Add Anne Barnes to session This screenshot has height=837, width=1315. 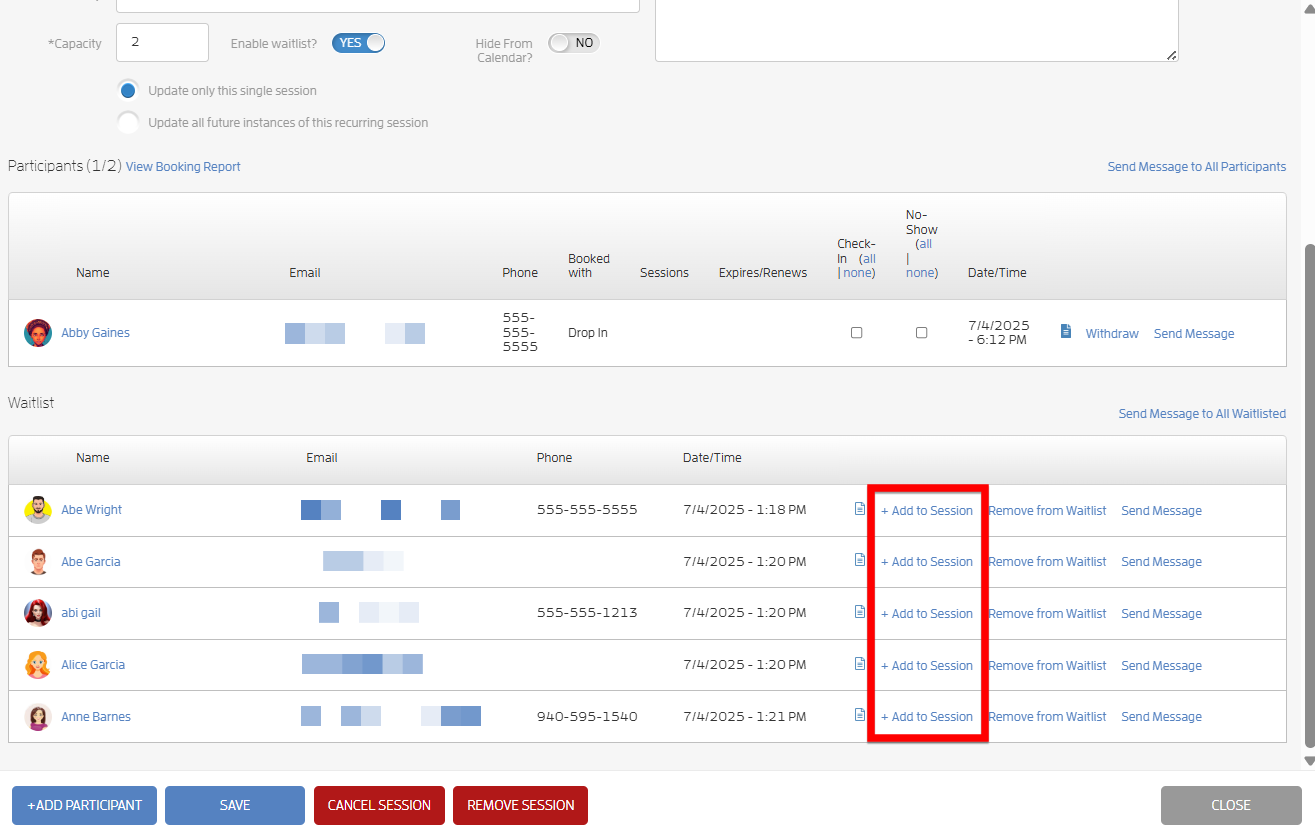pyautogui.click(x=927, y=717)
